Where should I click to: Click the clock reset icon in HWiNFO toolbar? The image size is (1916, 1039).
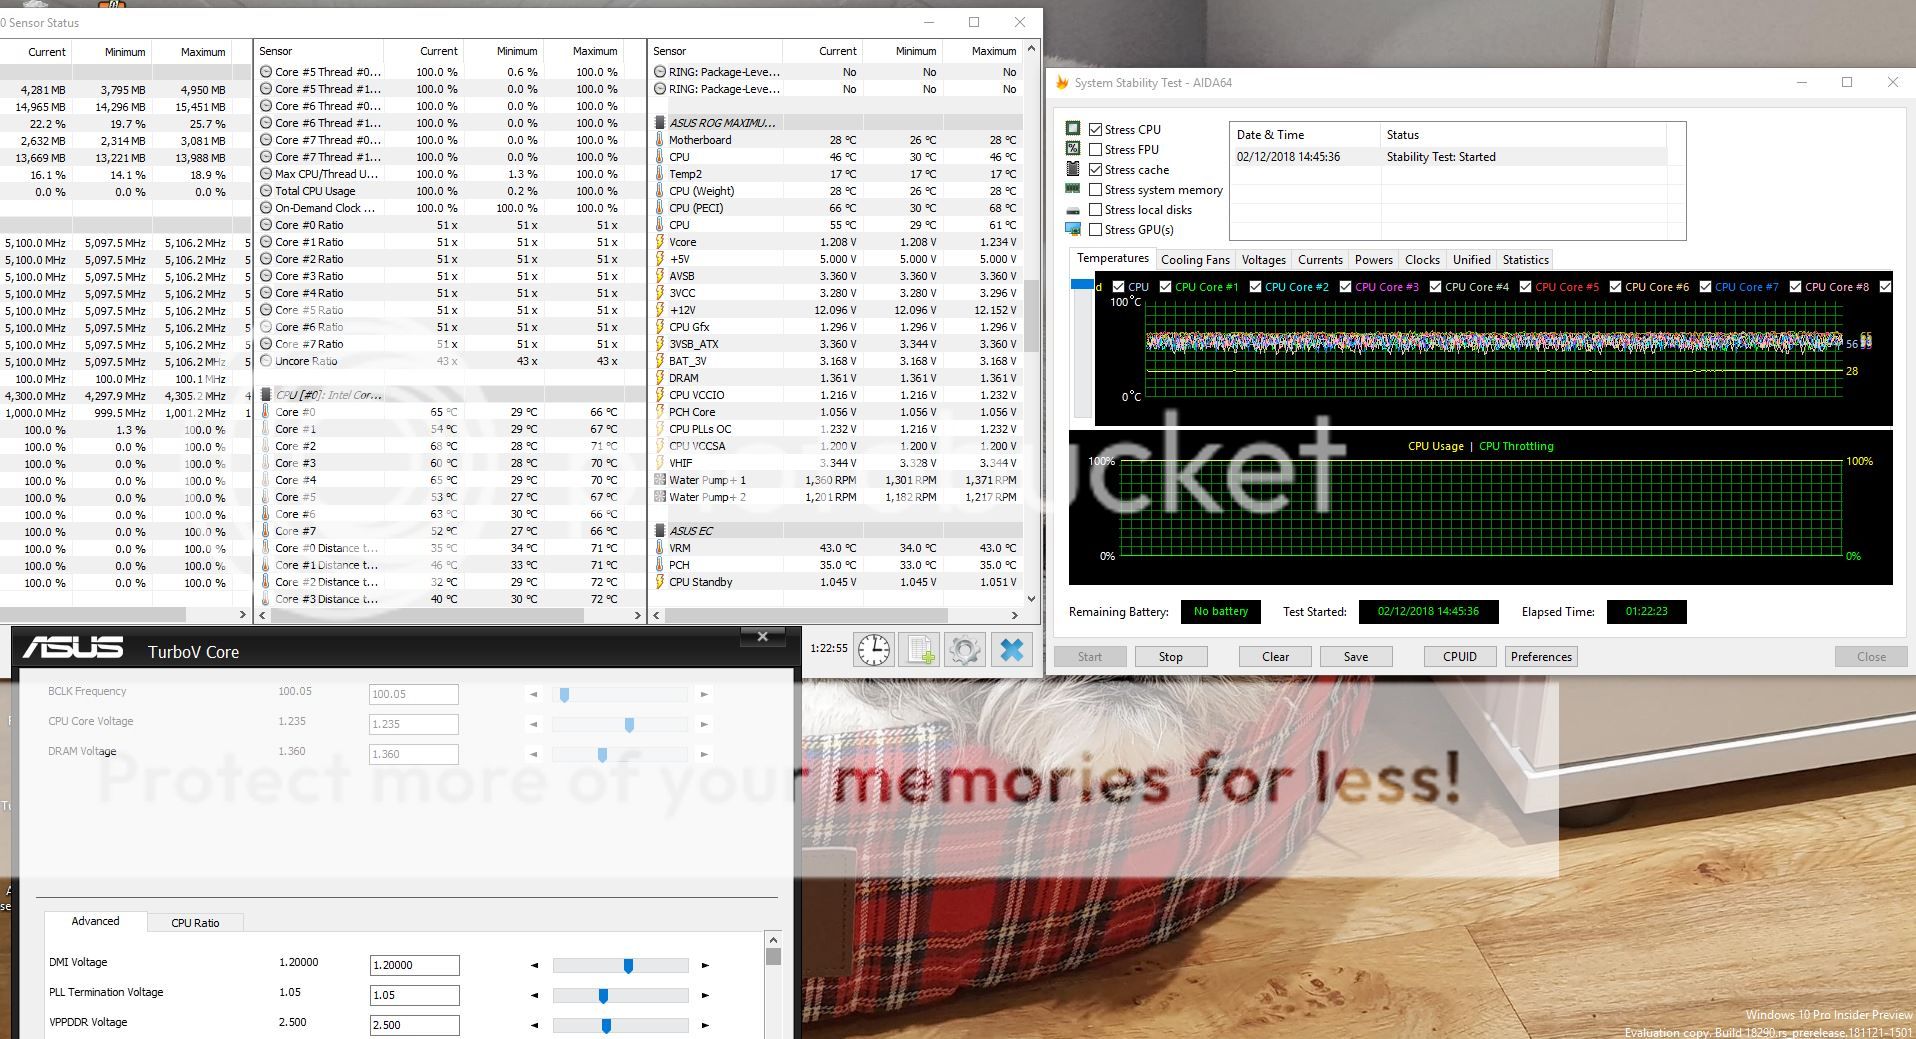point(874,650)
